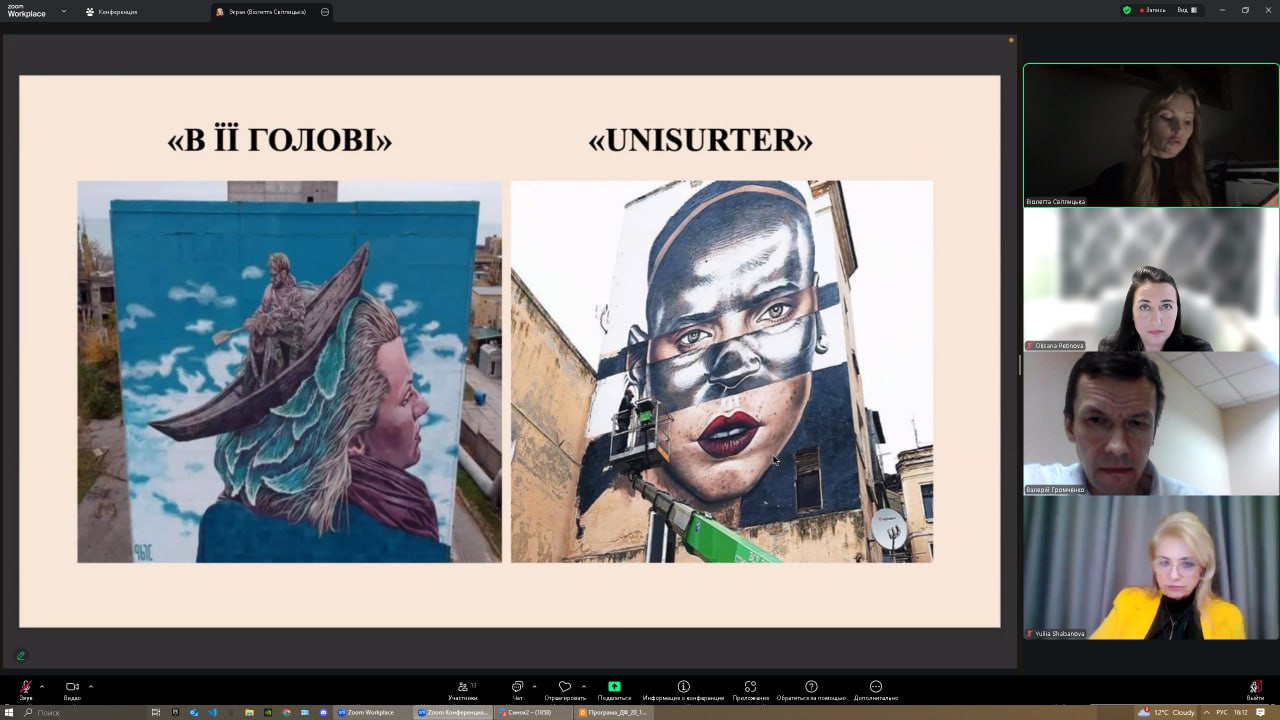Click the «В ЇЇ ГОЛОВІ» slide title
Viewport: 1280px width, 720px height.
pos(280,141)
